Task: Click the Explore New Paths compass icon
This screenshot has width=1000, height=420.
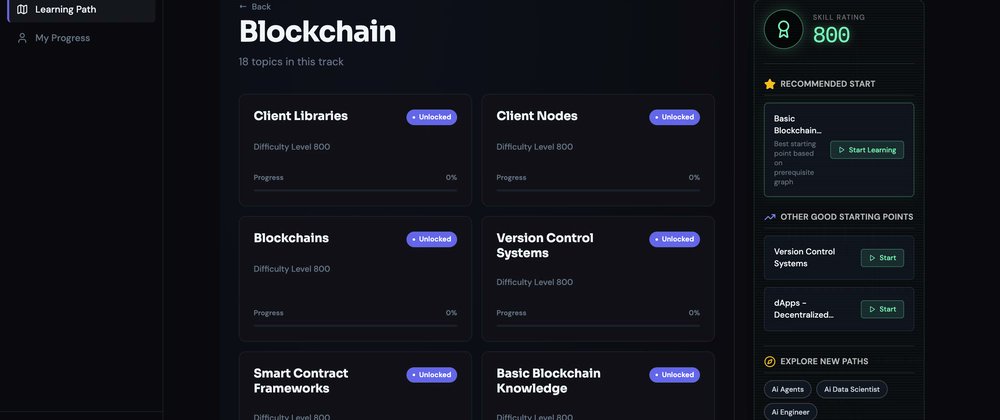Action: pos(770,361)
